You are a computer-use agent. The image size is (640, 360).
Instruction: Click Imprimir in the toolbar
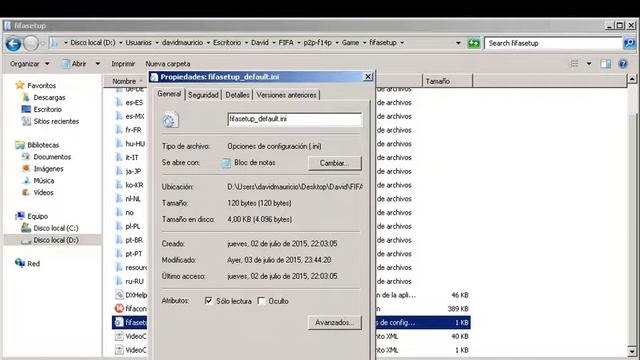(x=123, y=64)
